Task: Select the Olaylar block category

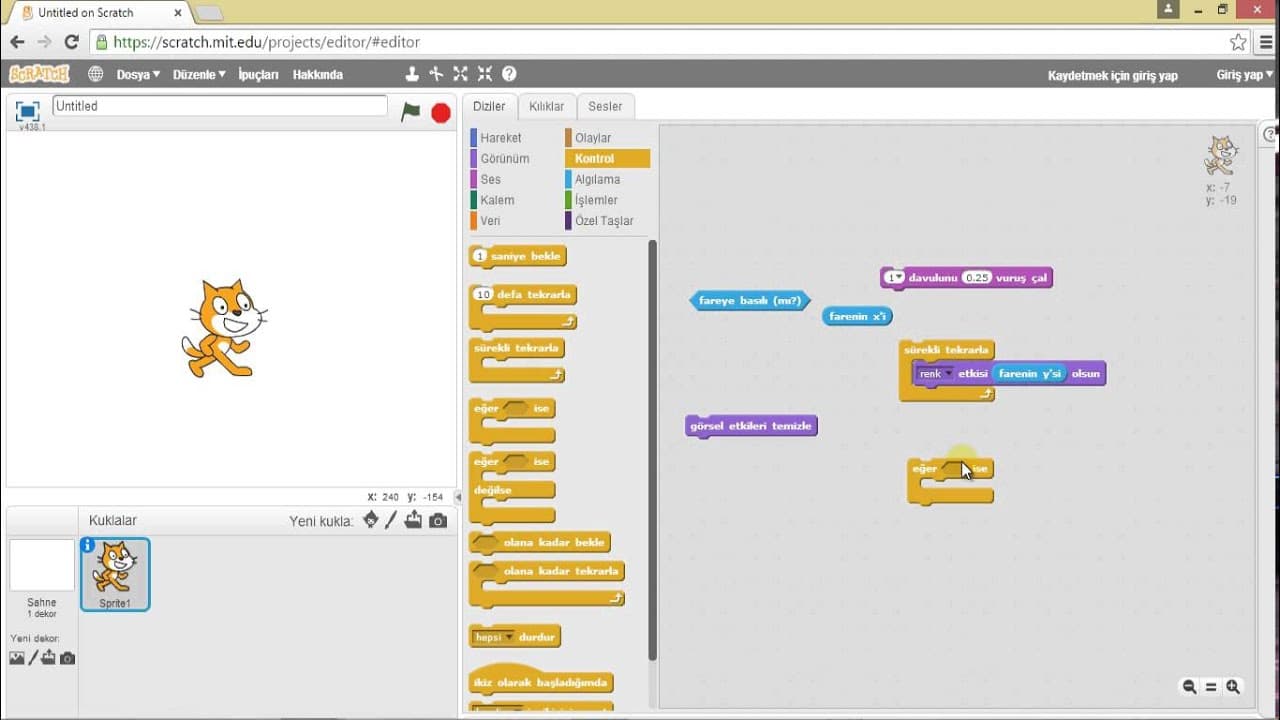Action: point(592,138)
